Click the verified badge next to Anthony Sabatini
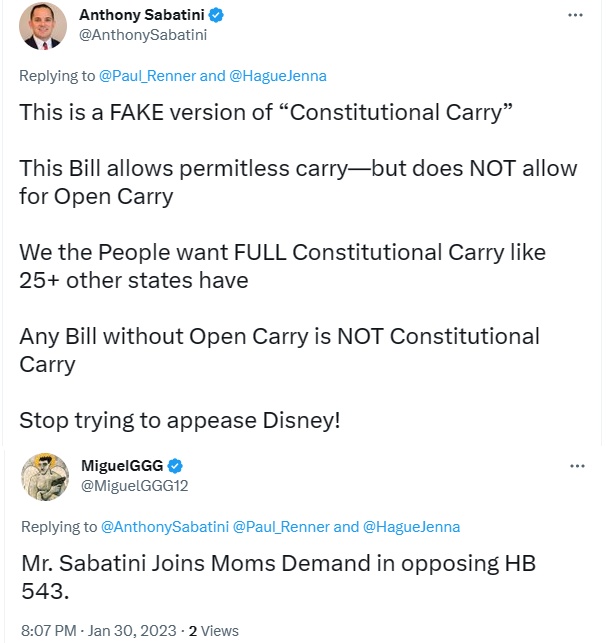 pyautogui.click(x=216, y=15)
